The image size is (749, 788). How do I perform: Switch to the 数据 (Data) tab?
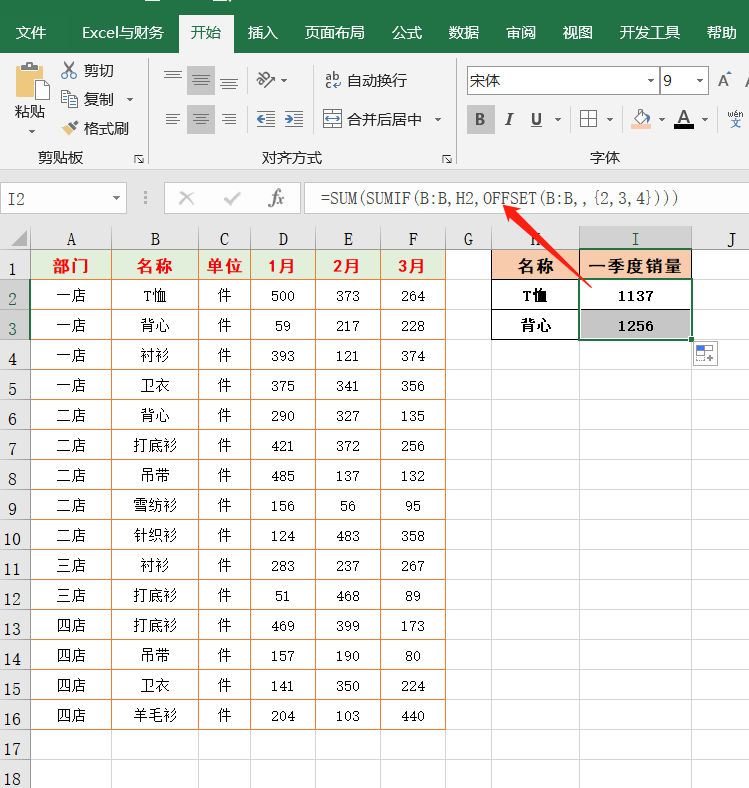pyautogui.click(x=463, y=33)
